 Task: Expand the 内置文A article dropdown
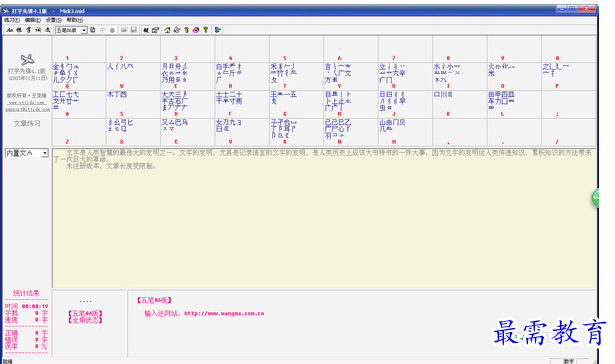click(45, 153)
